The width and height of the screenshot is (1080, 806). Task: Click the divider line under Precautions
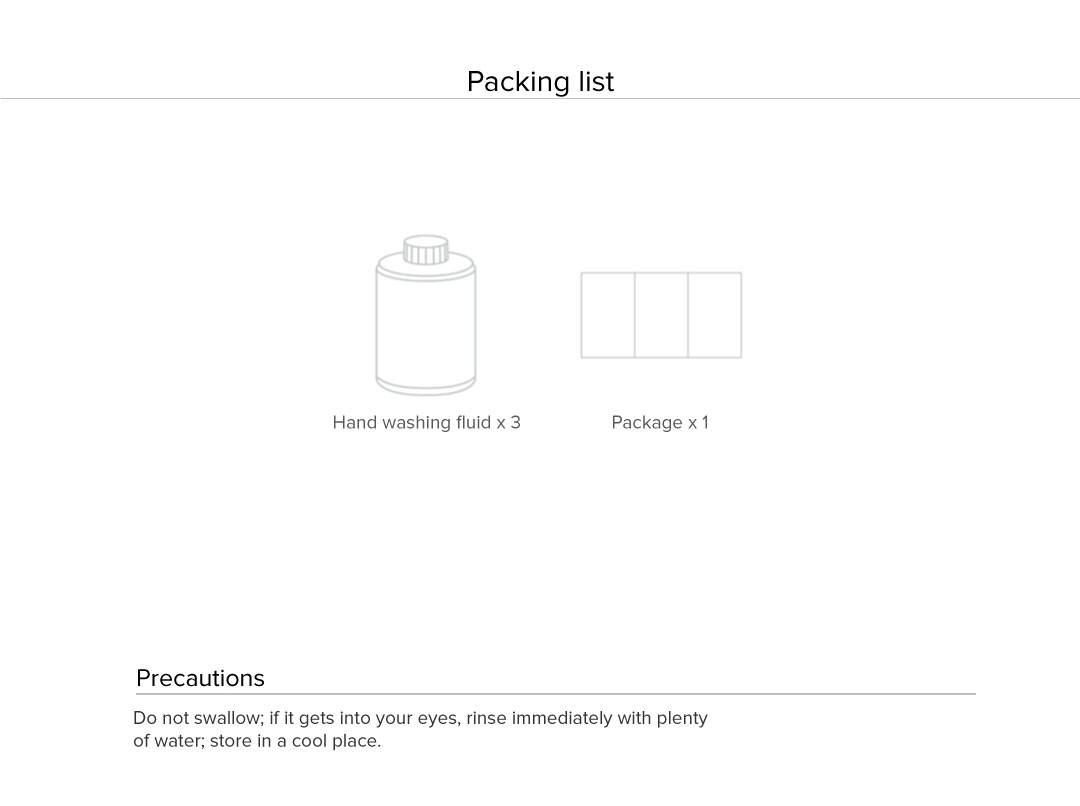[555, 694]
